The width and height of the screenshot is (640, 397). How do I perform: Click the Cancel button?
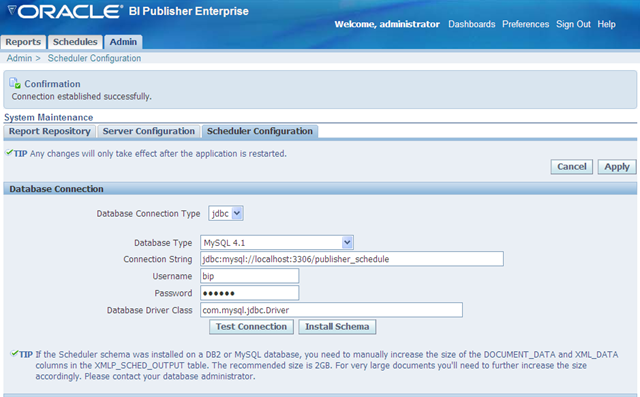click(x=571, y=166)
